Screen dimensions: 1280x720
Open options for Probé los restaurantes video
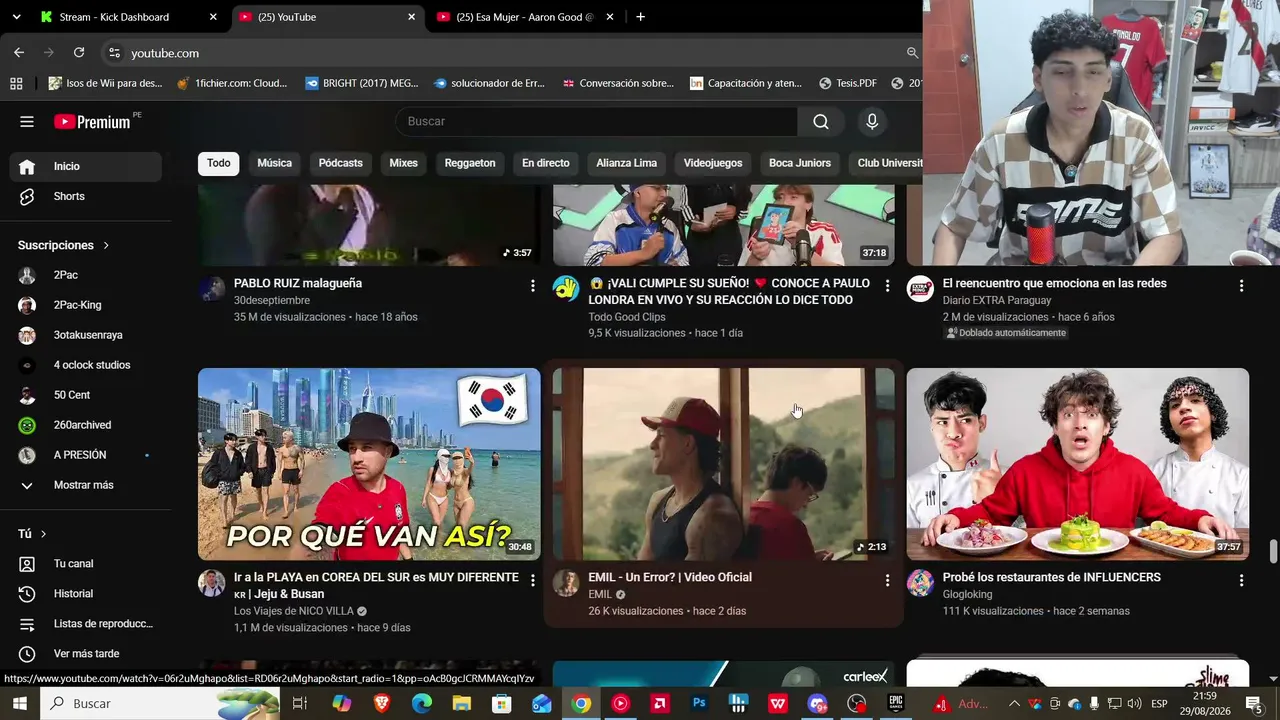(x=1241, y=579)
